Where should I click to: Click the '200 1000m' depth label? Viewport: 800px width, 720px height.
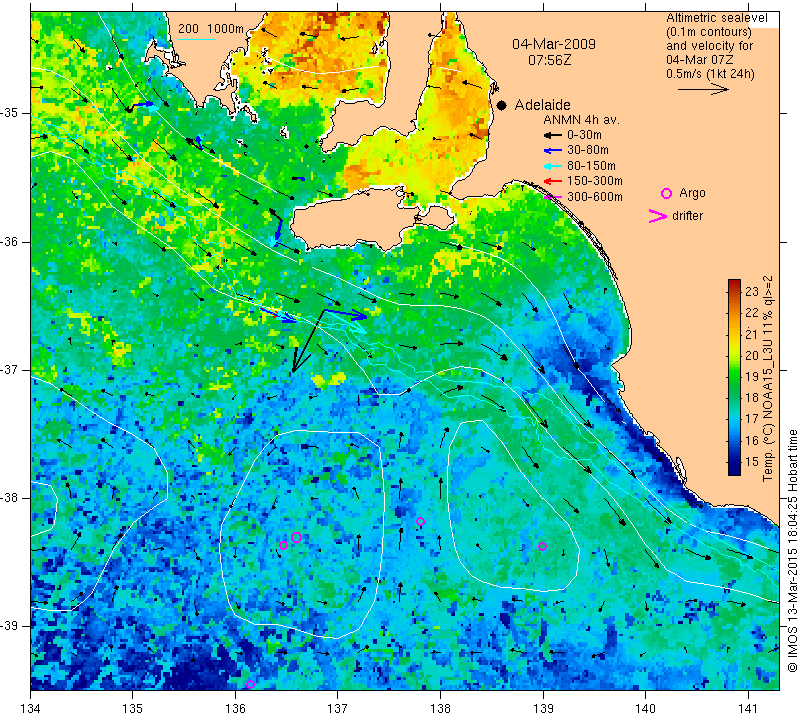tap(211, 29)
